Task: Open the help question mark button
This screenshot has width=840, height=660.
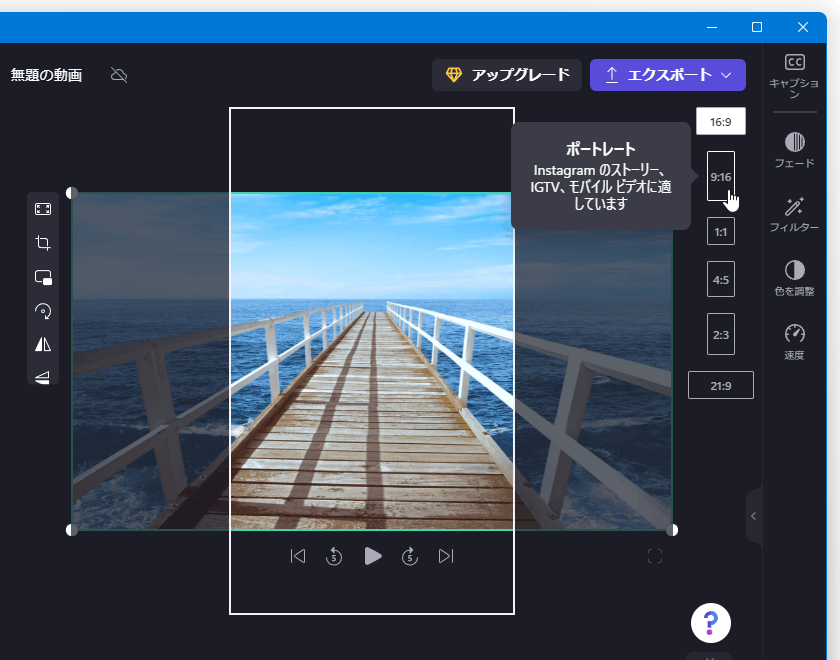Action: pyautogui.click(x=711, y=623)
